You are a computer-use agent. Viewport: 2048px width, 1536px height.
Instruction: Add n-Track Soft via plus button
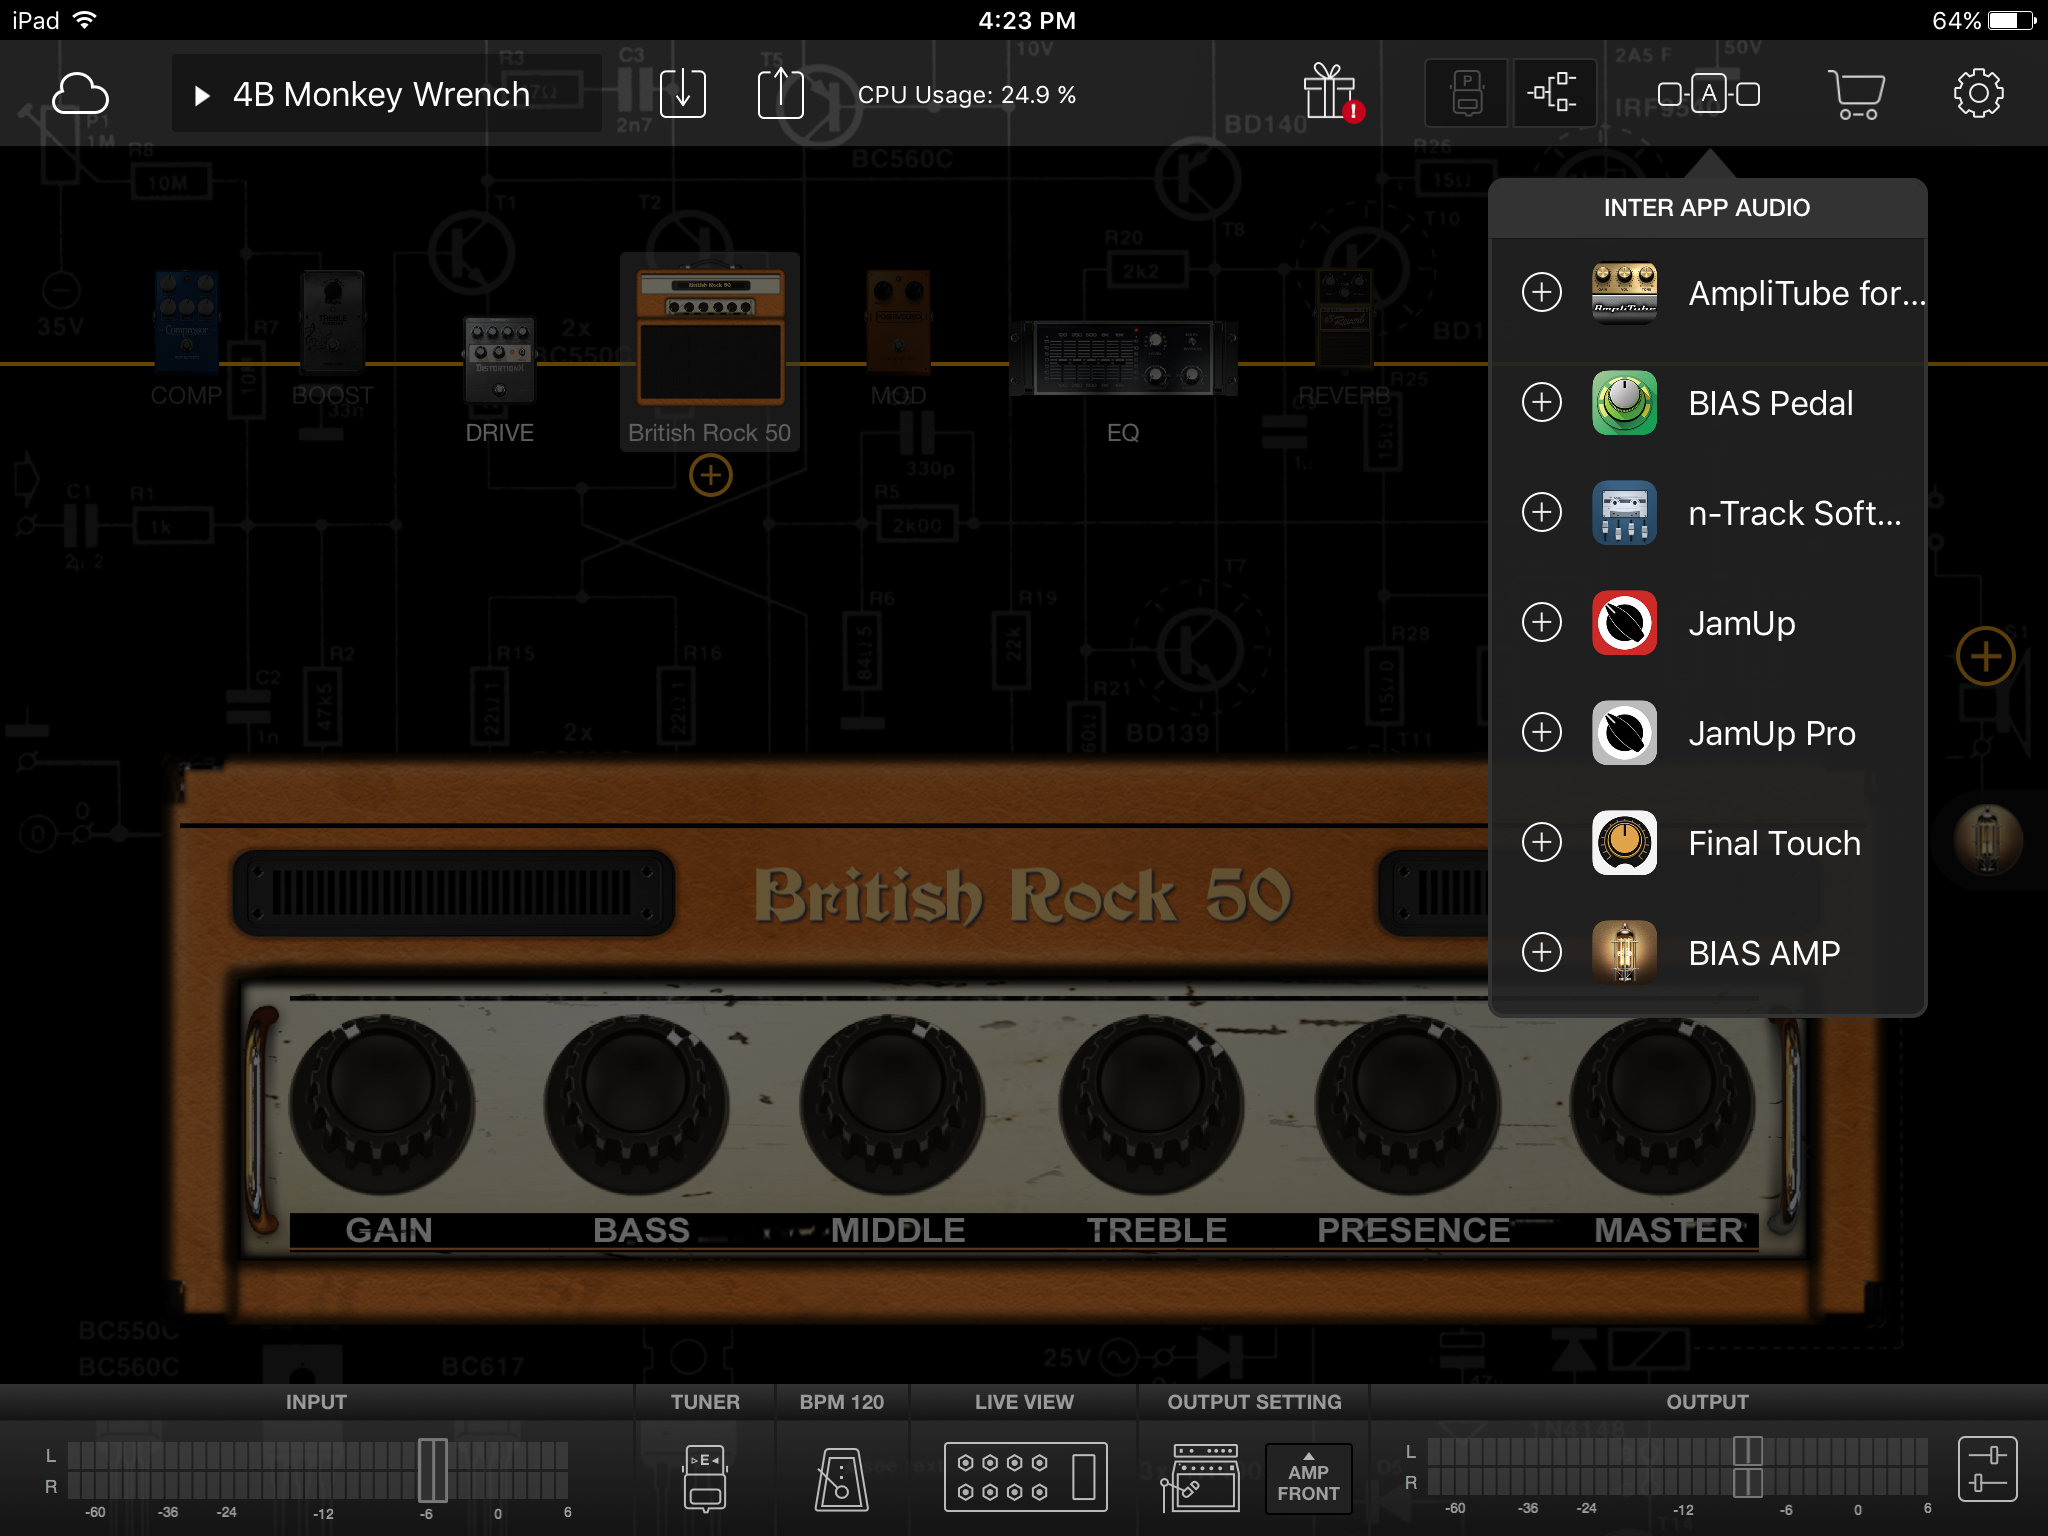1542,512
